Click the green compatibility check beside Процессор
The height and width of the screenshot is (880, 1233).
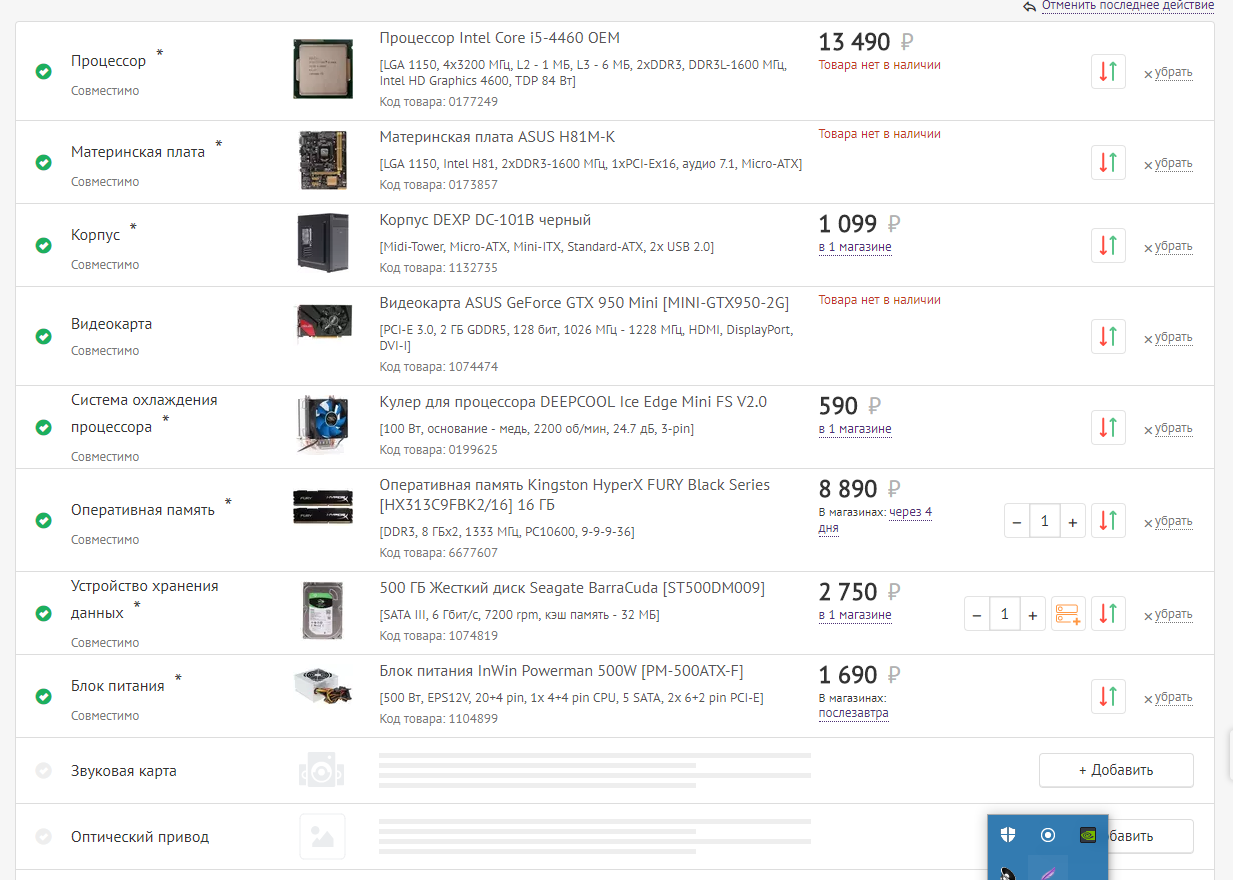[x=43, y=72]
